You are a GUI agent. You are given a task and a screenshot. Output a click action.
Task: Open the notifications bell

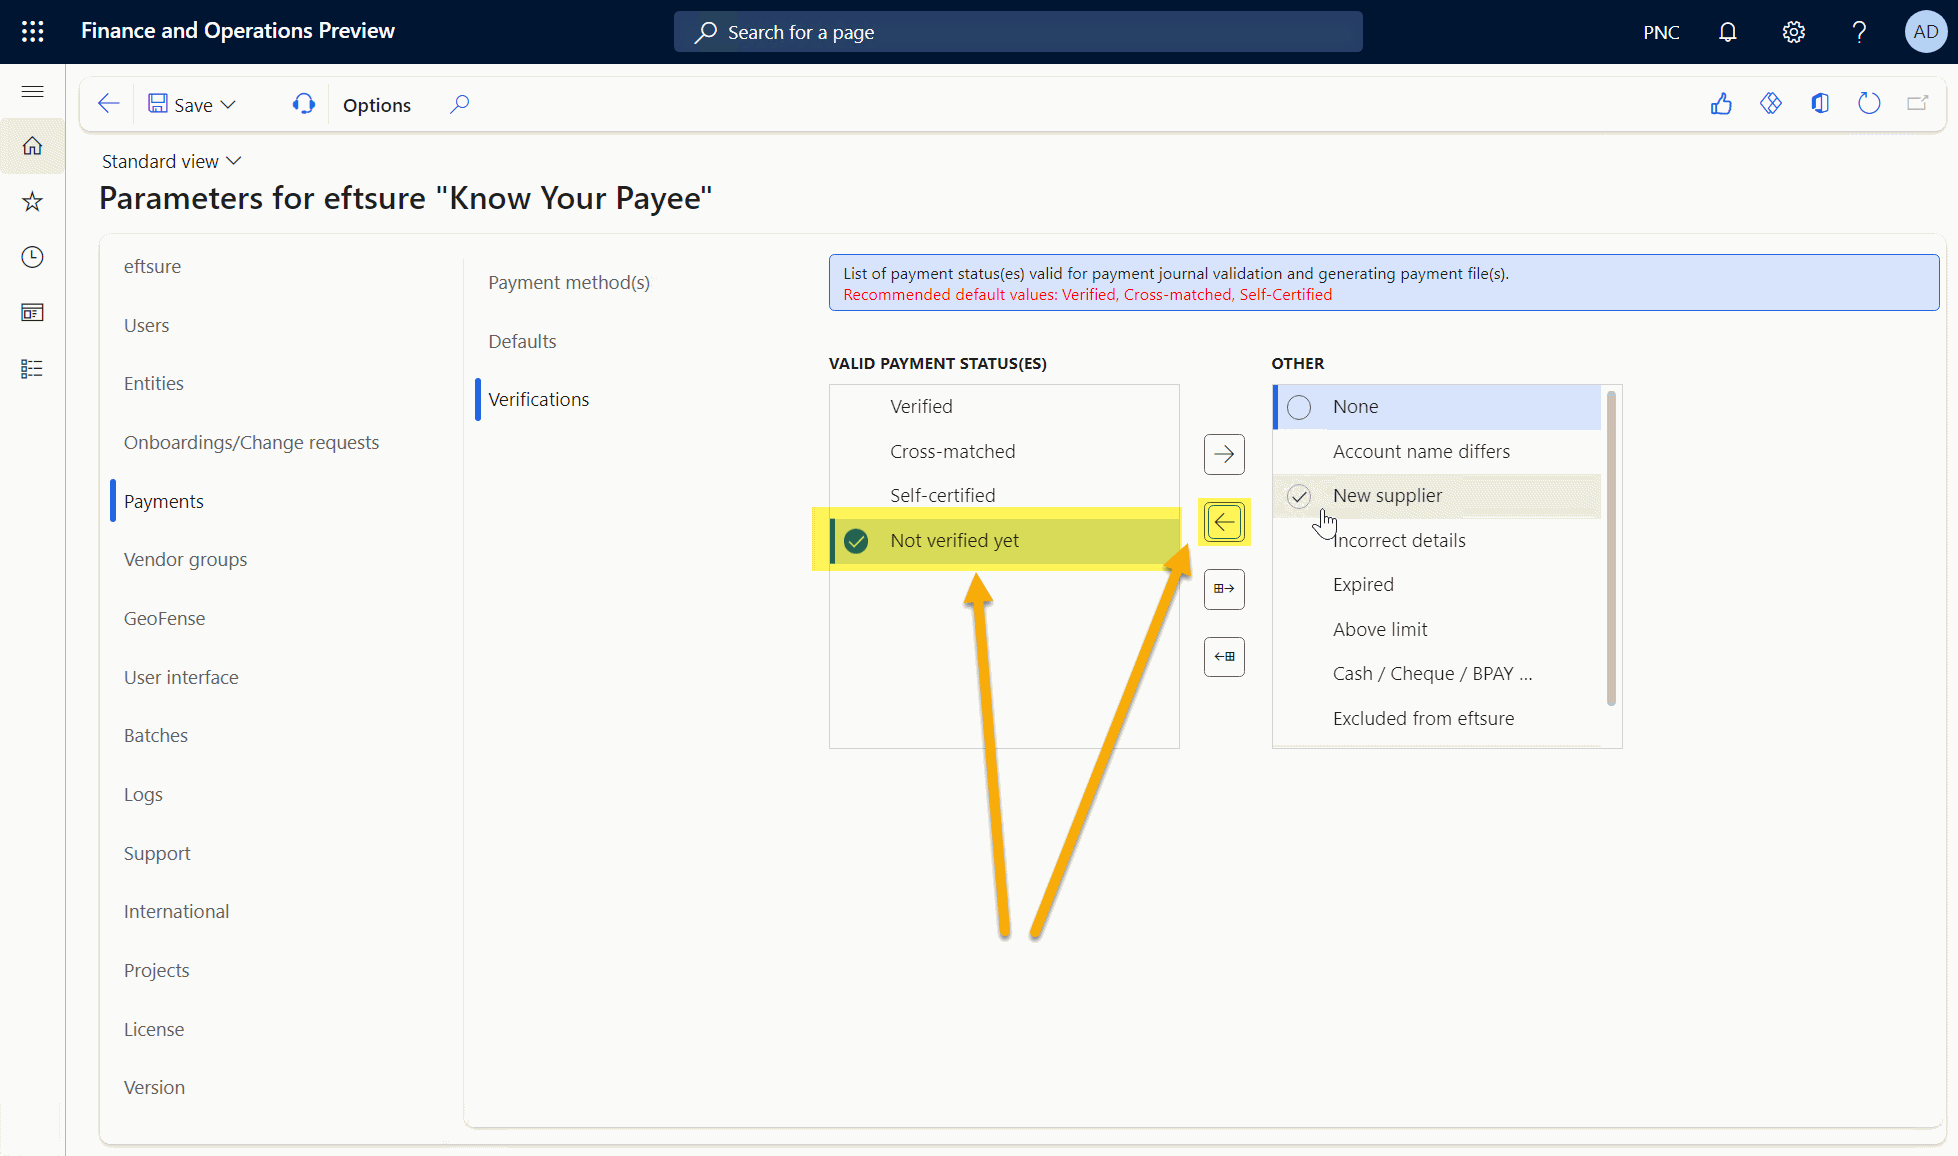(x=1727, y=32)
